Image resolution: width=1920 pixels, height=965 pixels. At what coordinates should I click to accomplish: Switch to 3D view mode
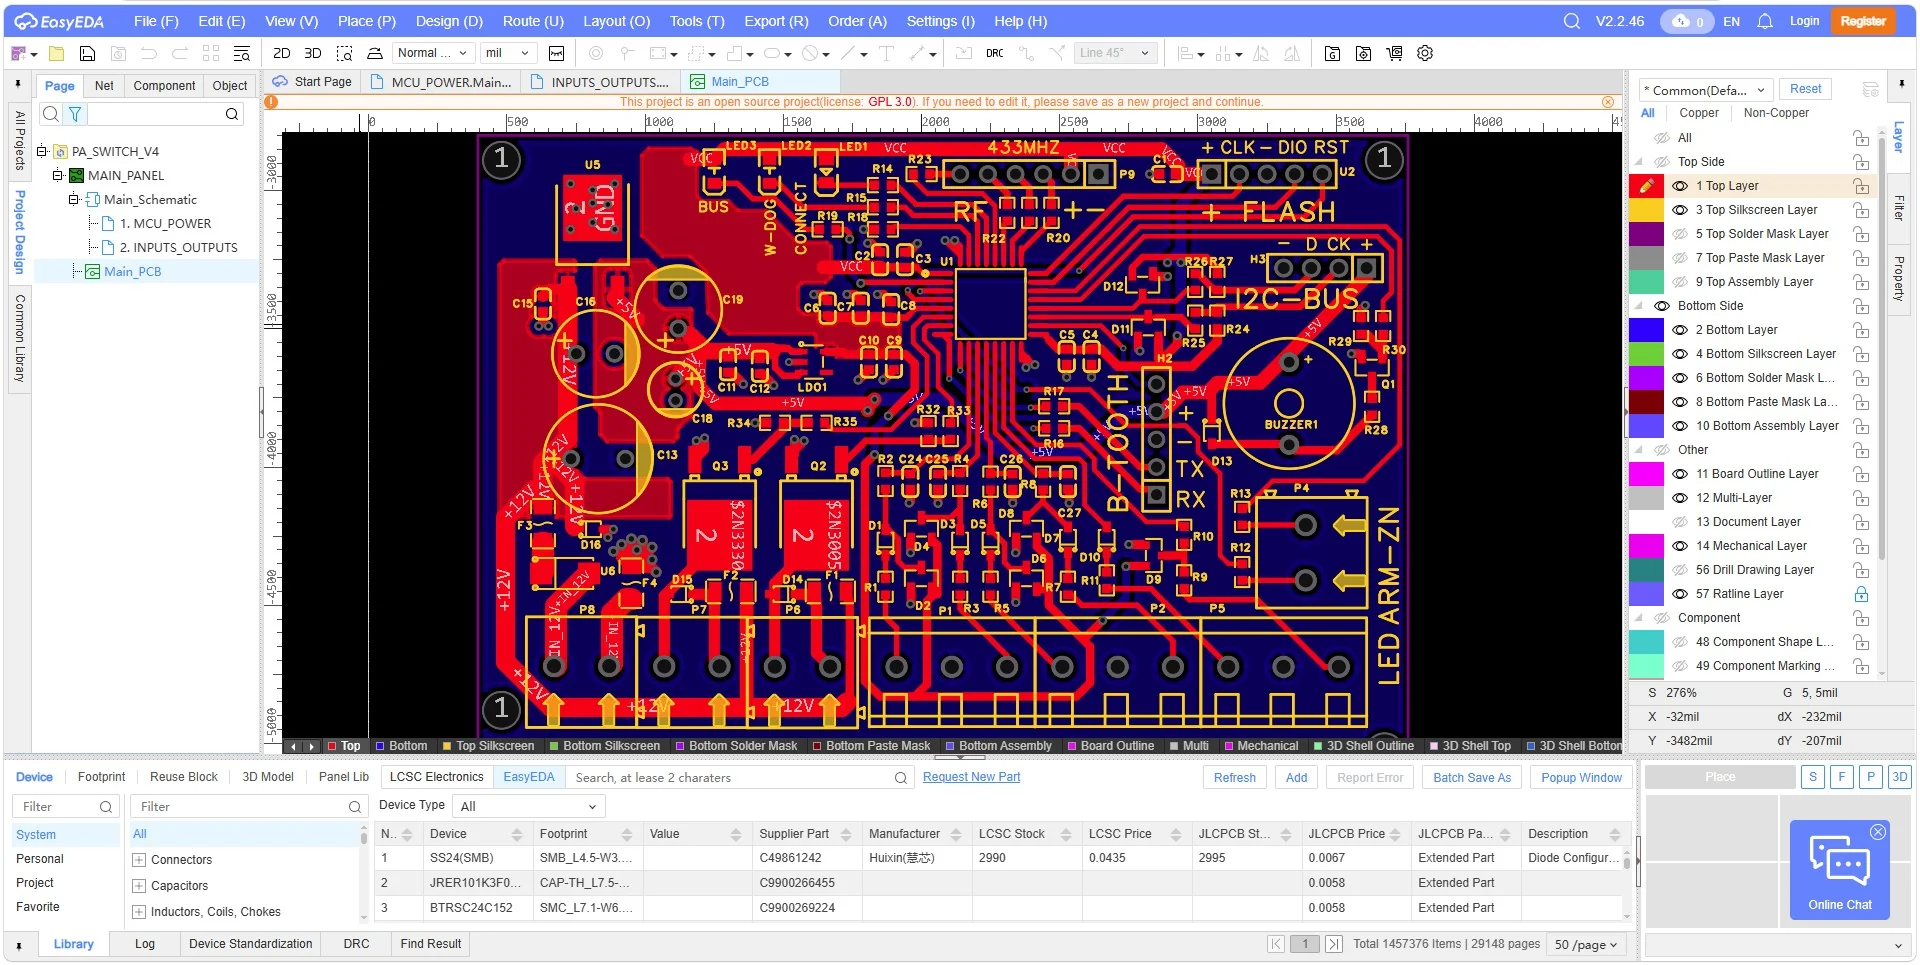[x=313, y=53]
